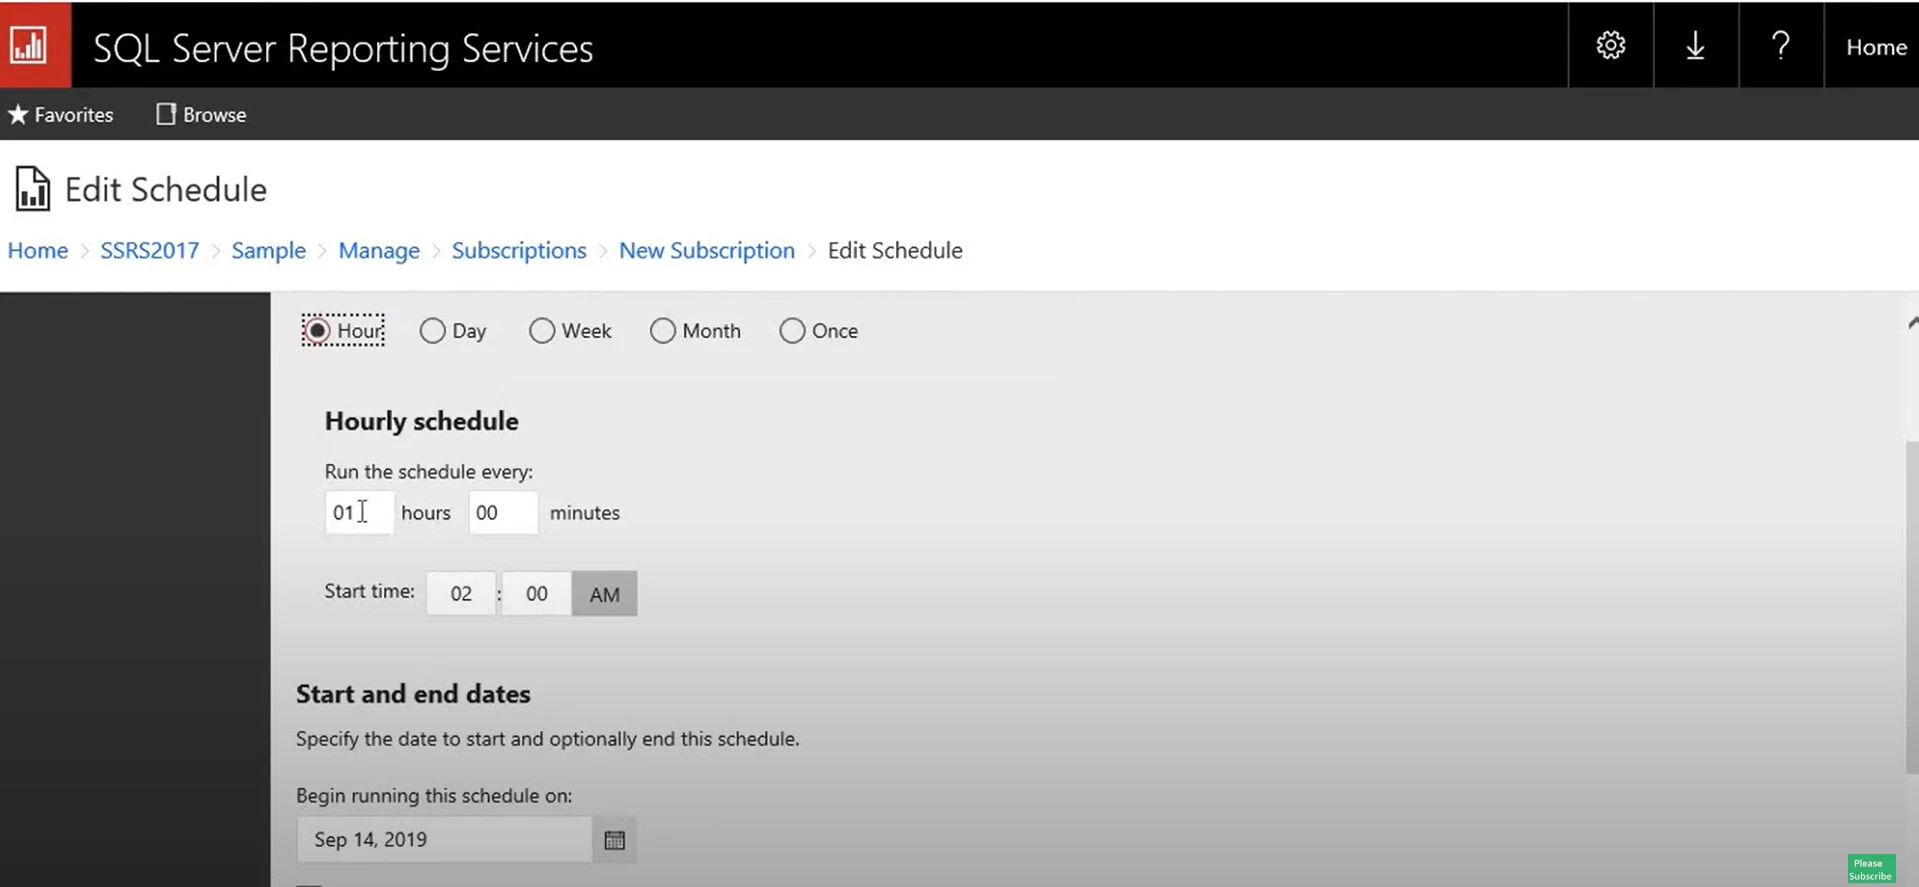Click the start time hour field
The width and height of the screenshot is (1919, 887).
pos(460,594)
